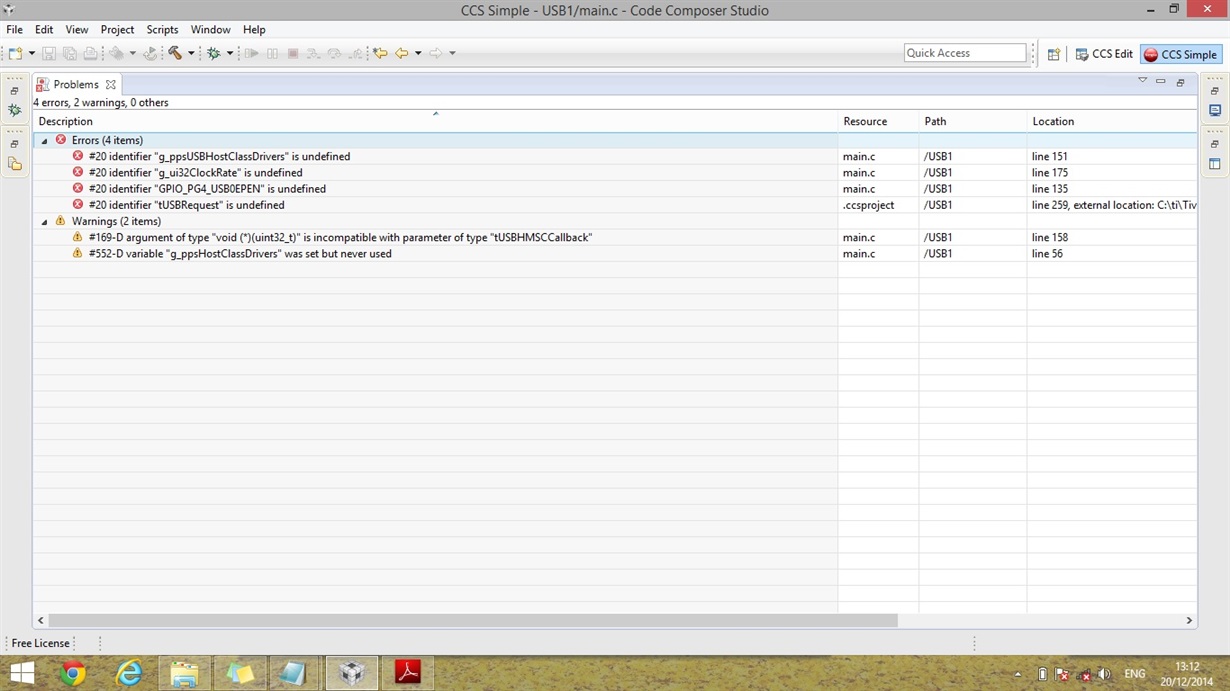
Task: Maximize the Problems view panel
Action: pos(1180,82)
